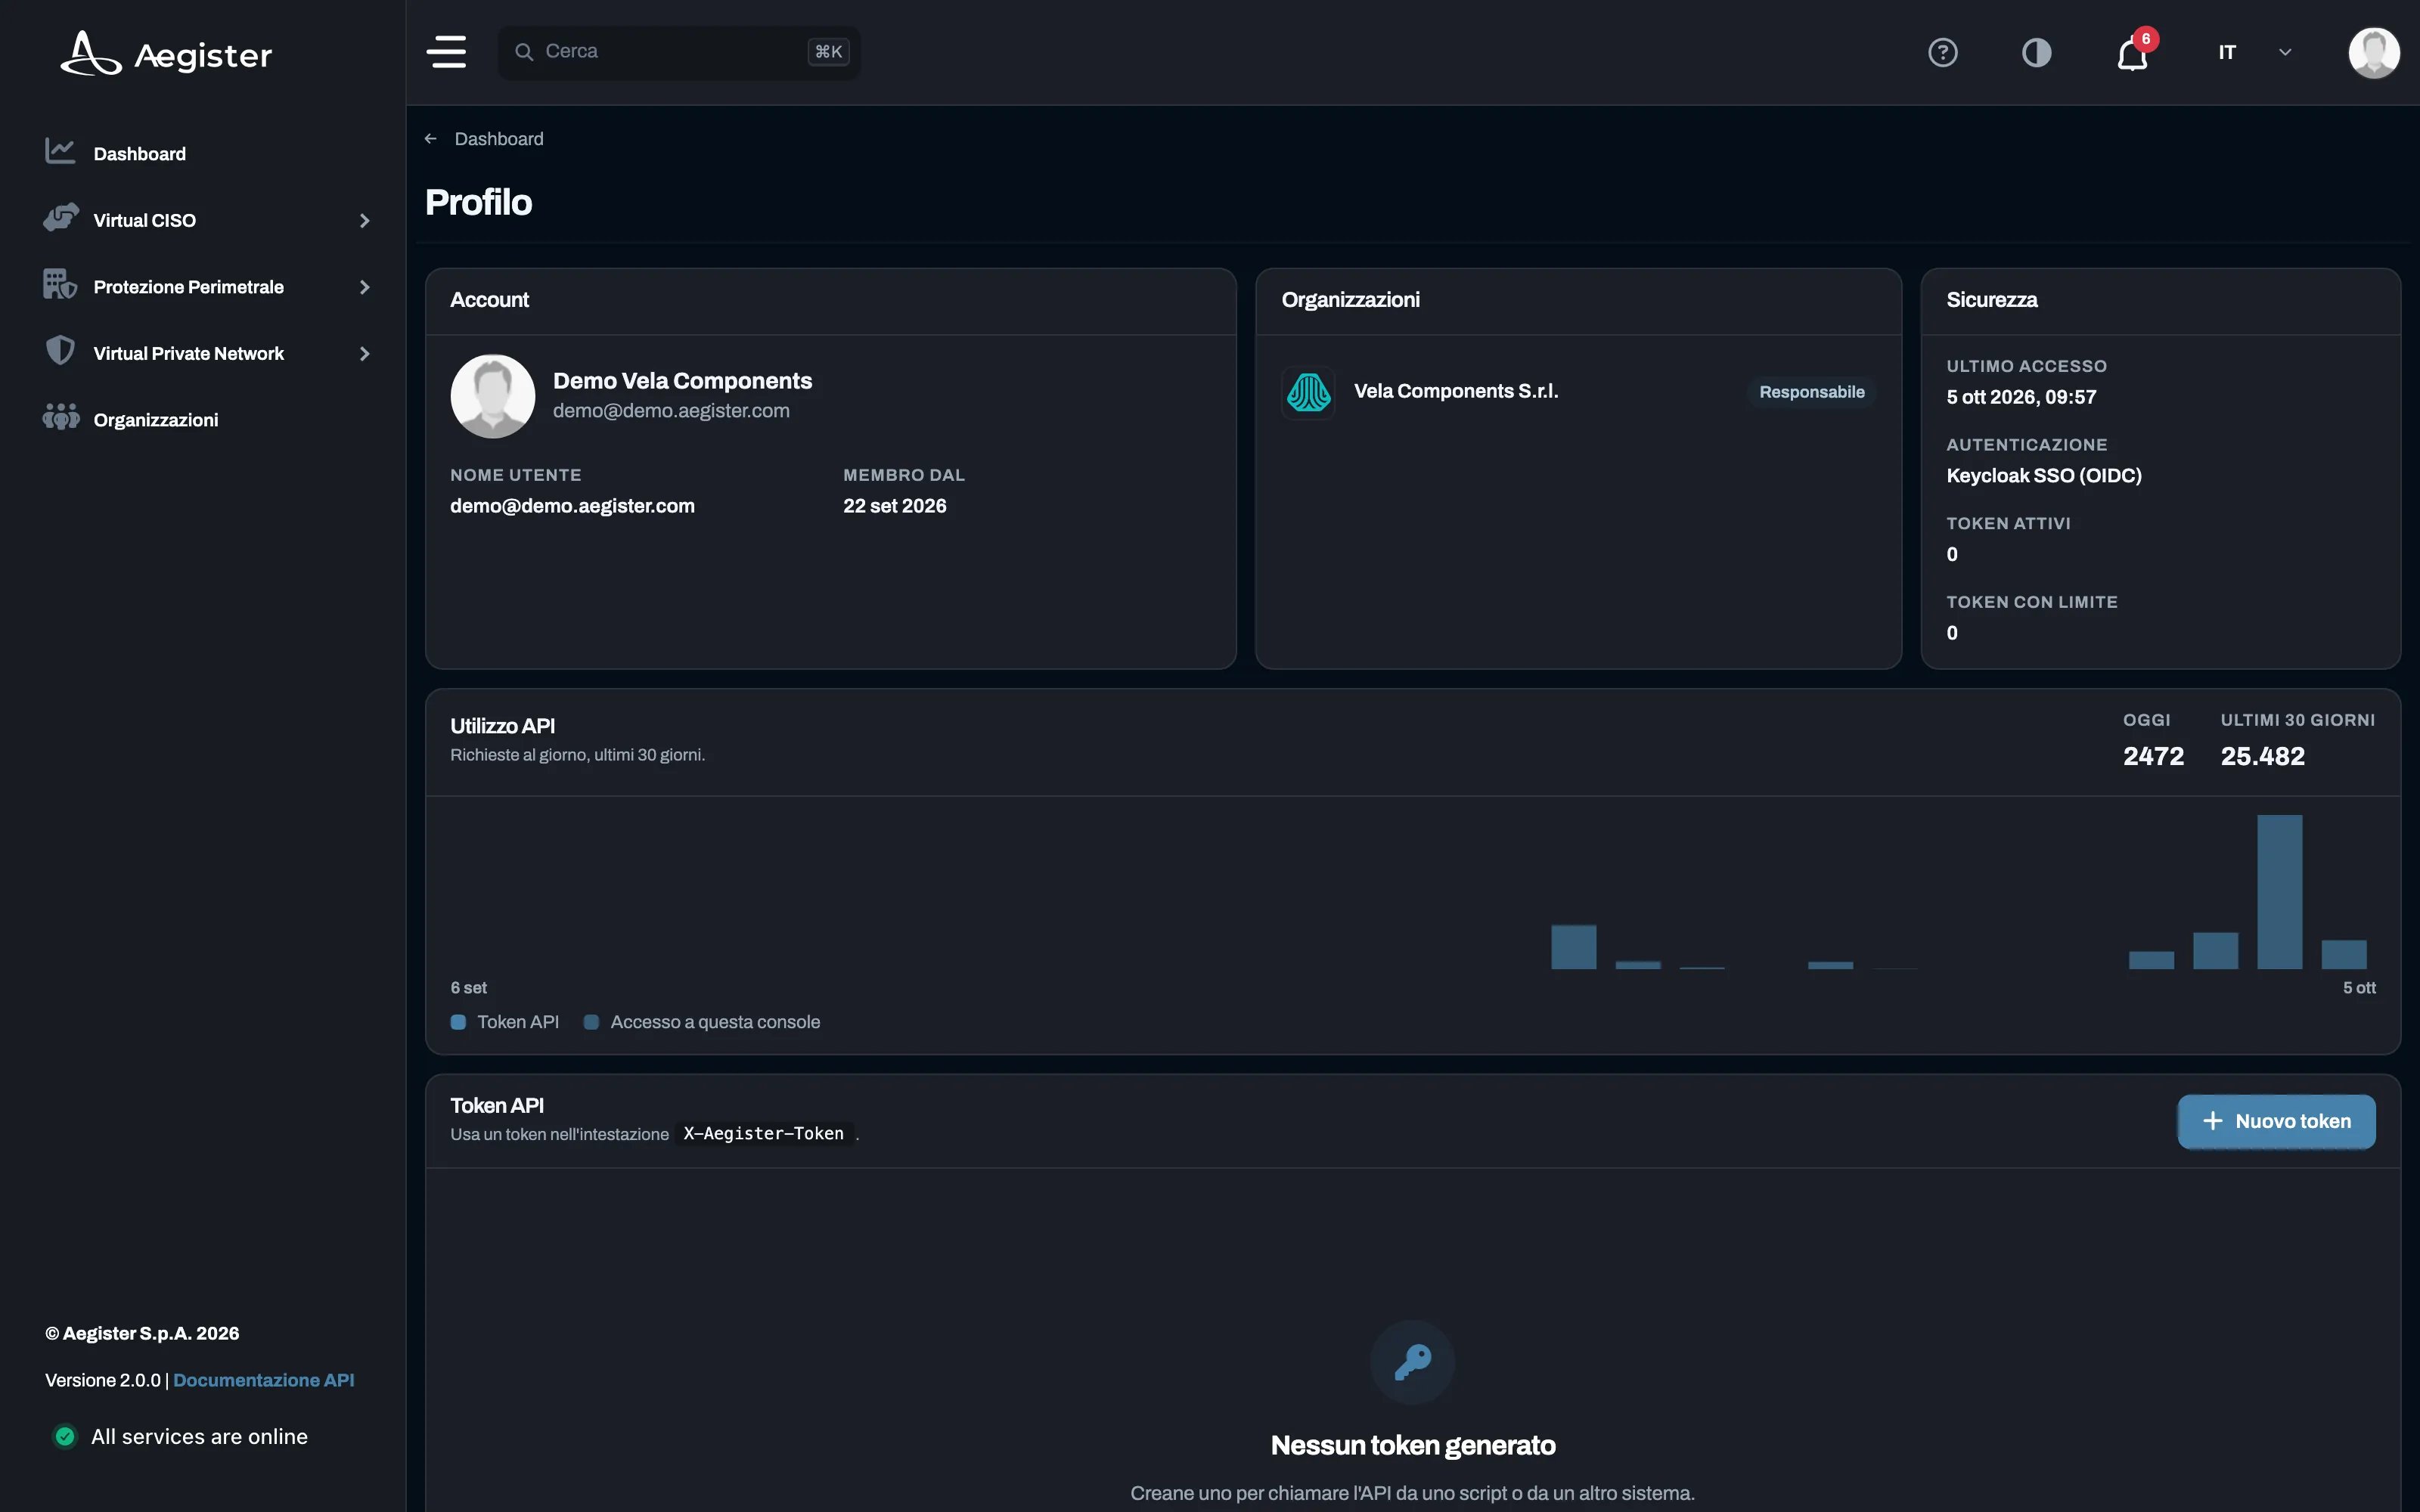Click the Aegister logo
This screenshot has width=2420, height=1512.
tap(166, 53)
